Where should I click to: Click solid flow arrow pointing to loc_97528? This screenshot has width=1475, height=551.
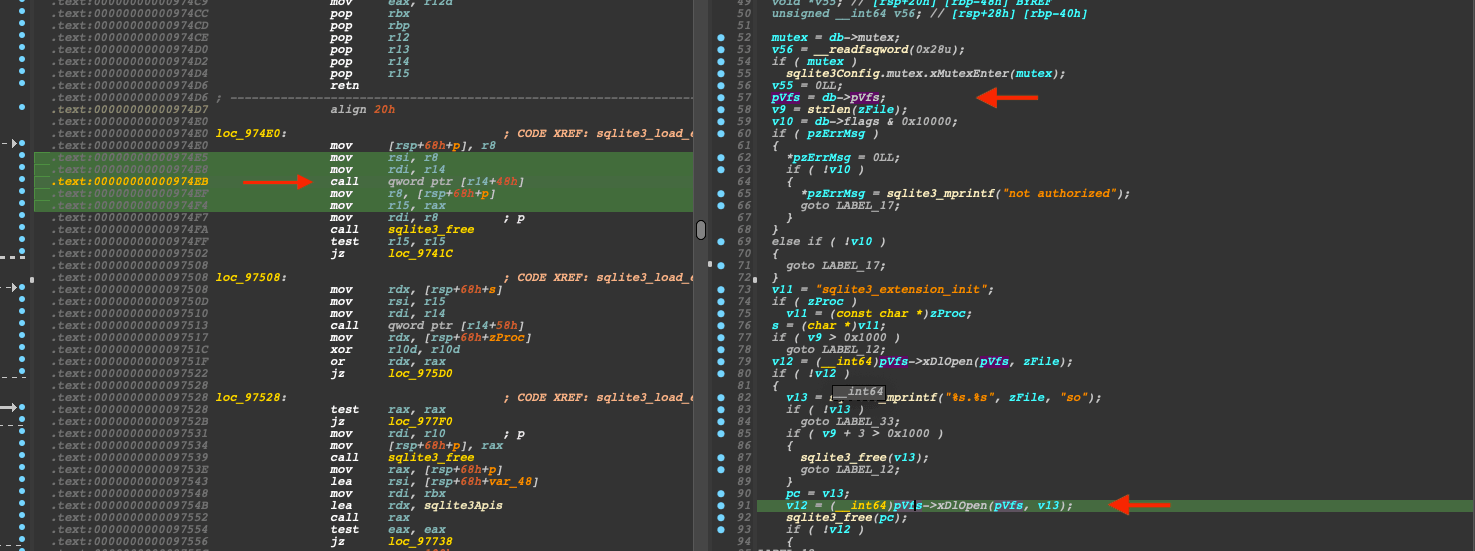(x=10, y=408)
